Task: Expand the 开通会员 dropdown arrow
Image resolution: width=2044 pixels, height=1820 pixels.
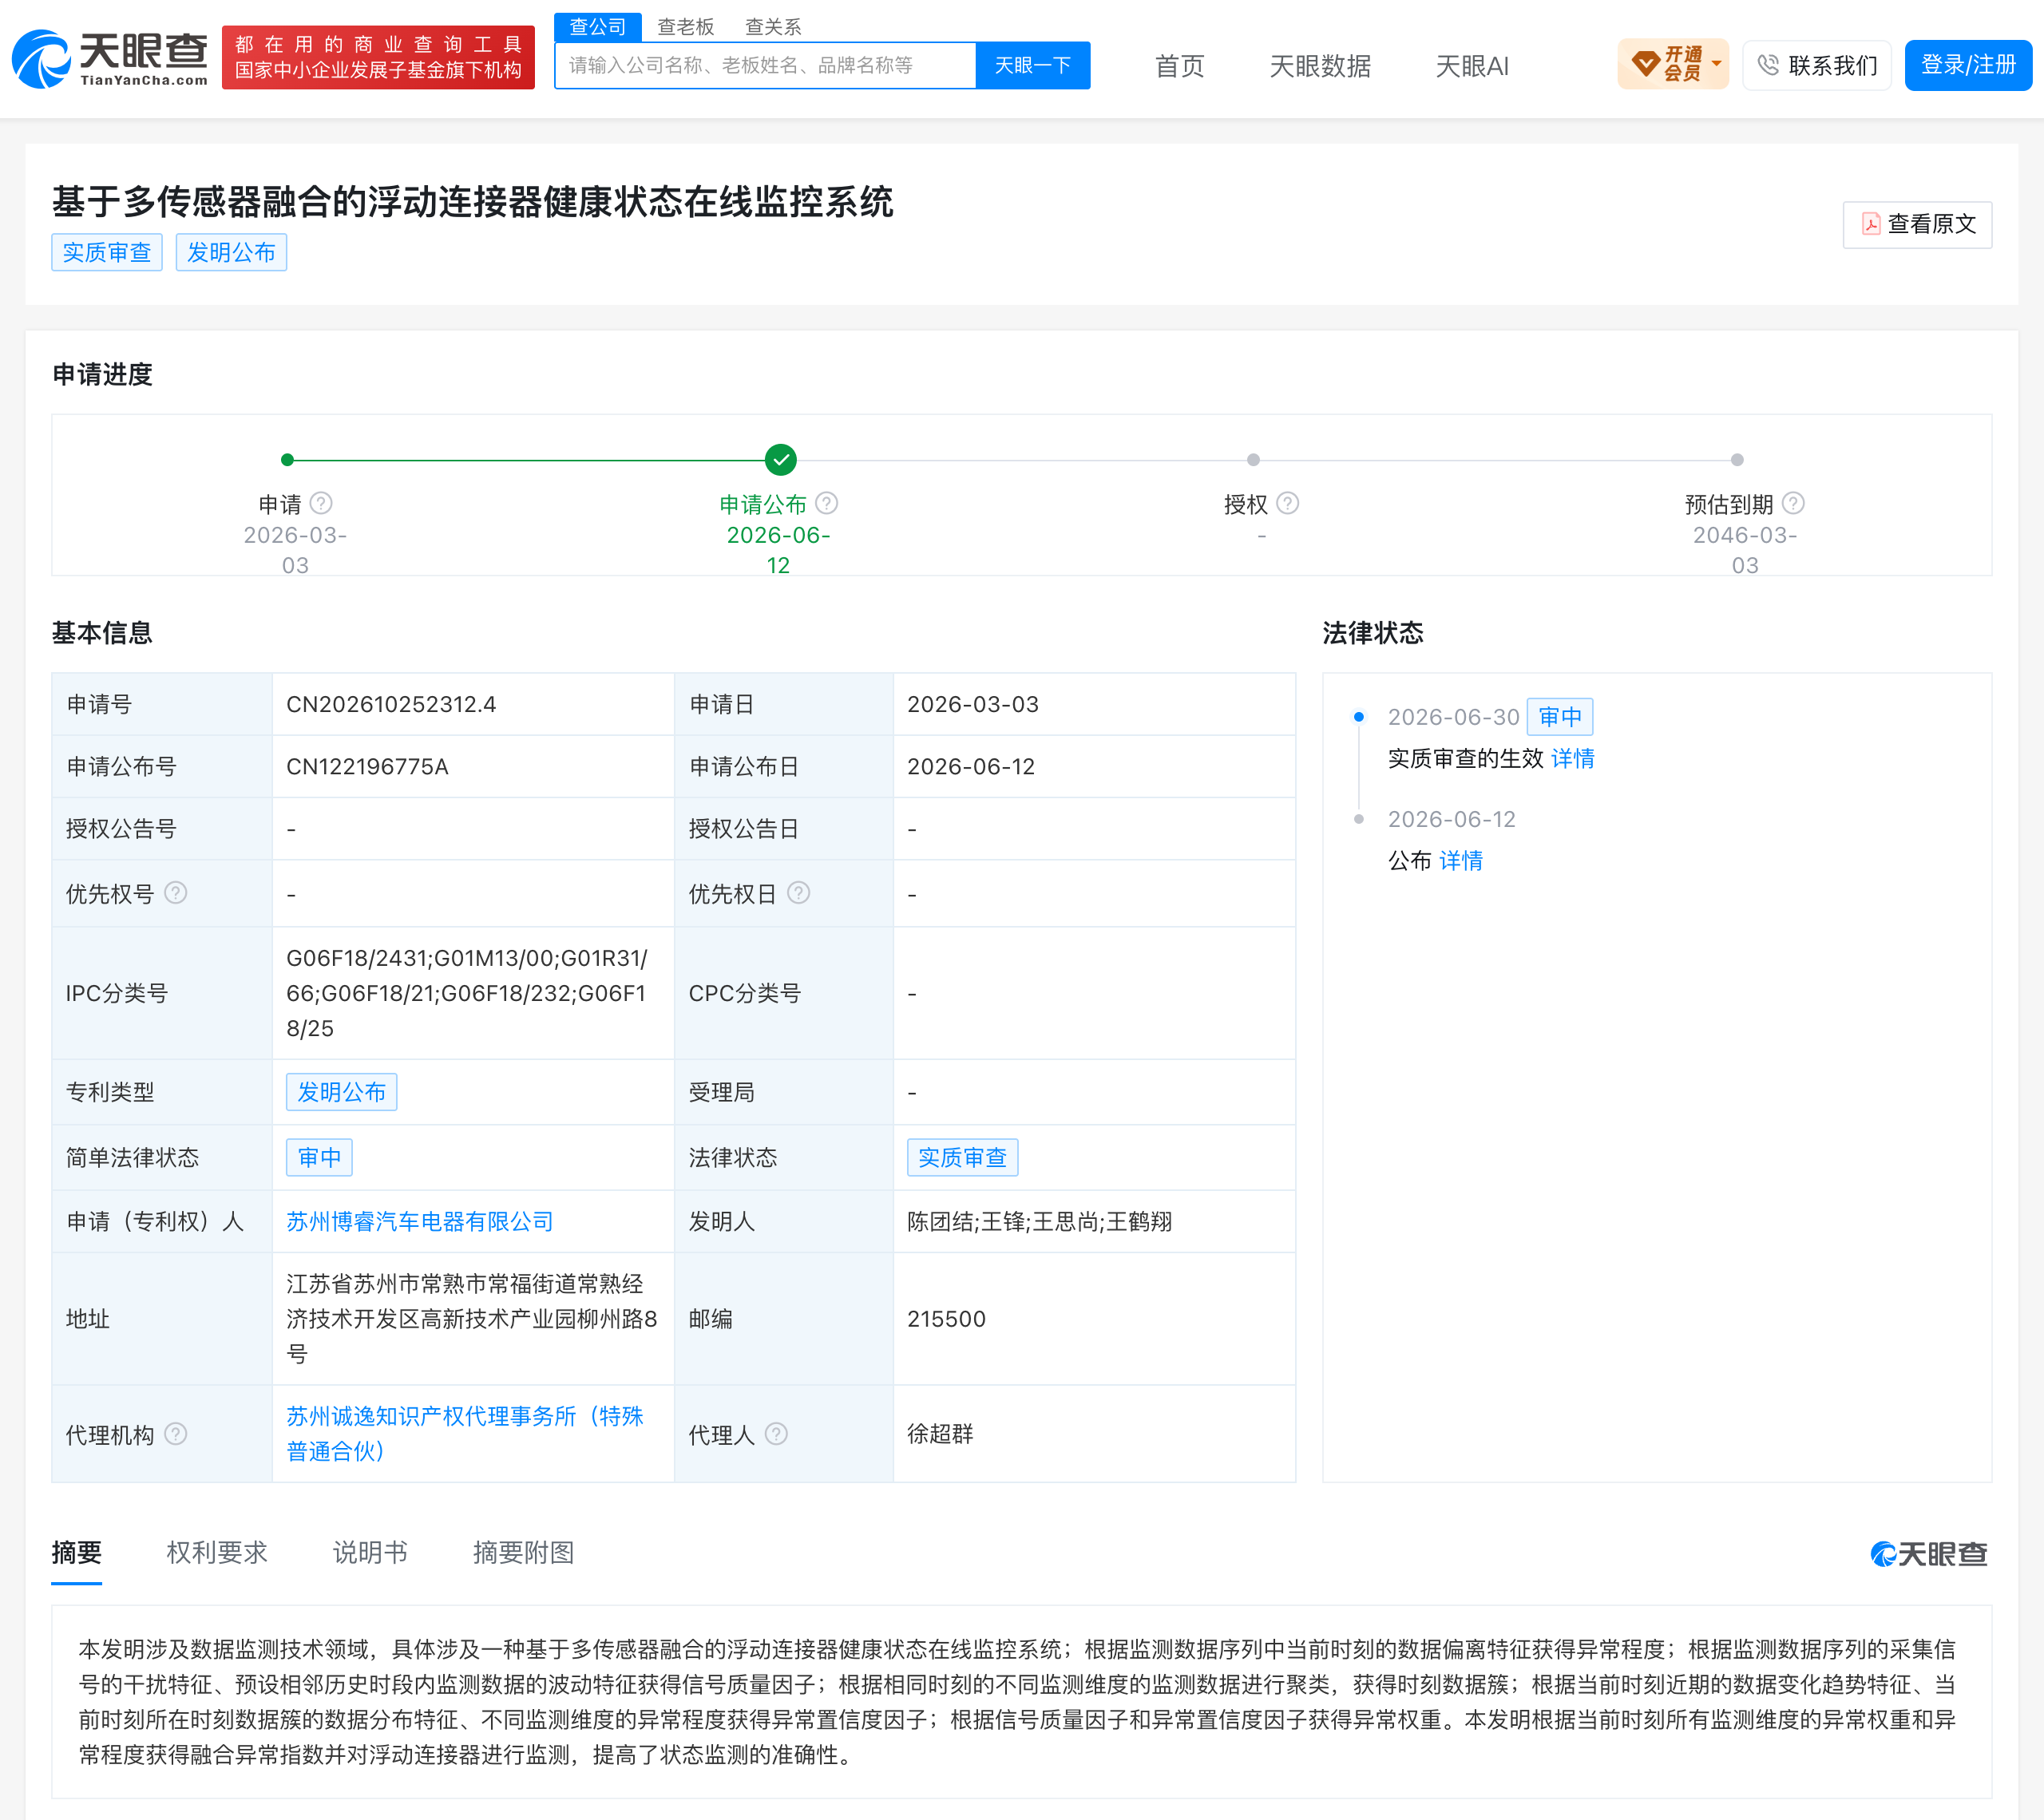Action: (1717, 64)
